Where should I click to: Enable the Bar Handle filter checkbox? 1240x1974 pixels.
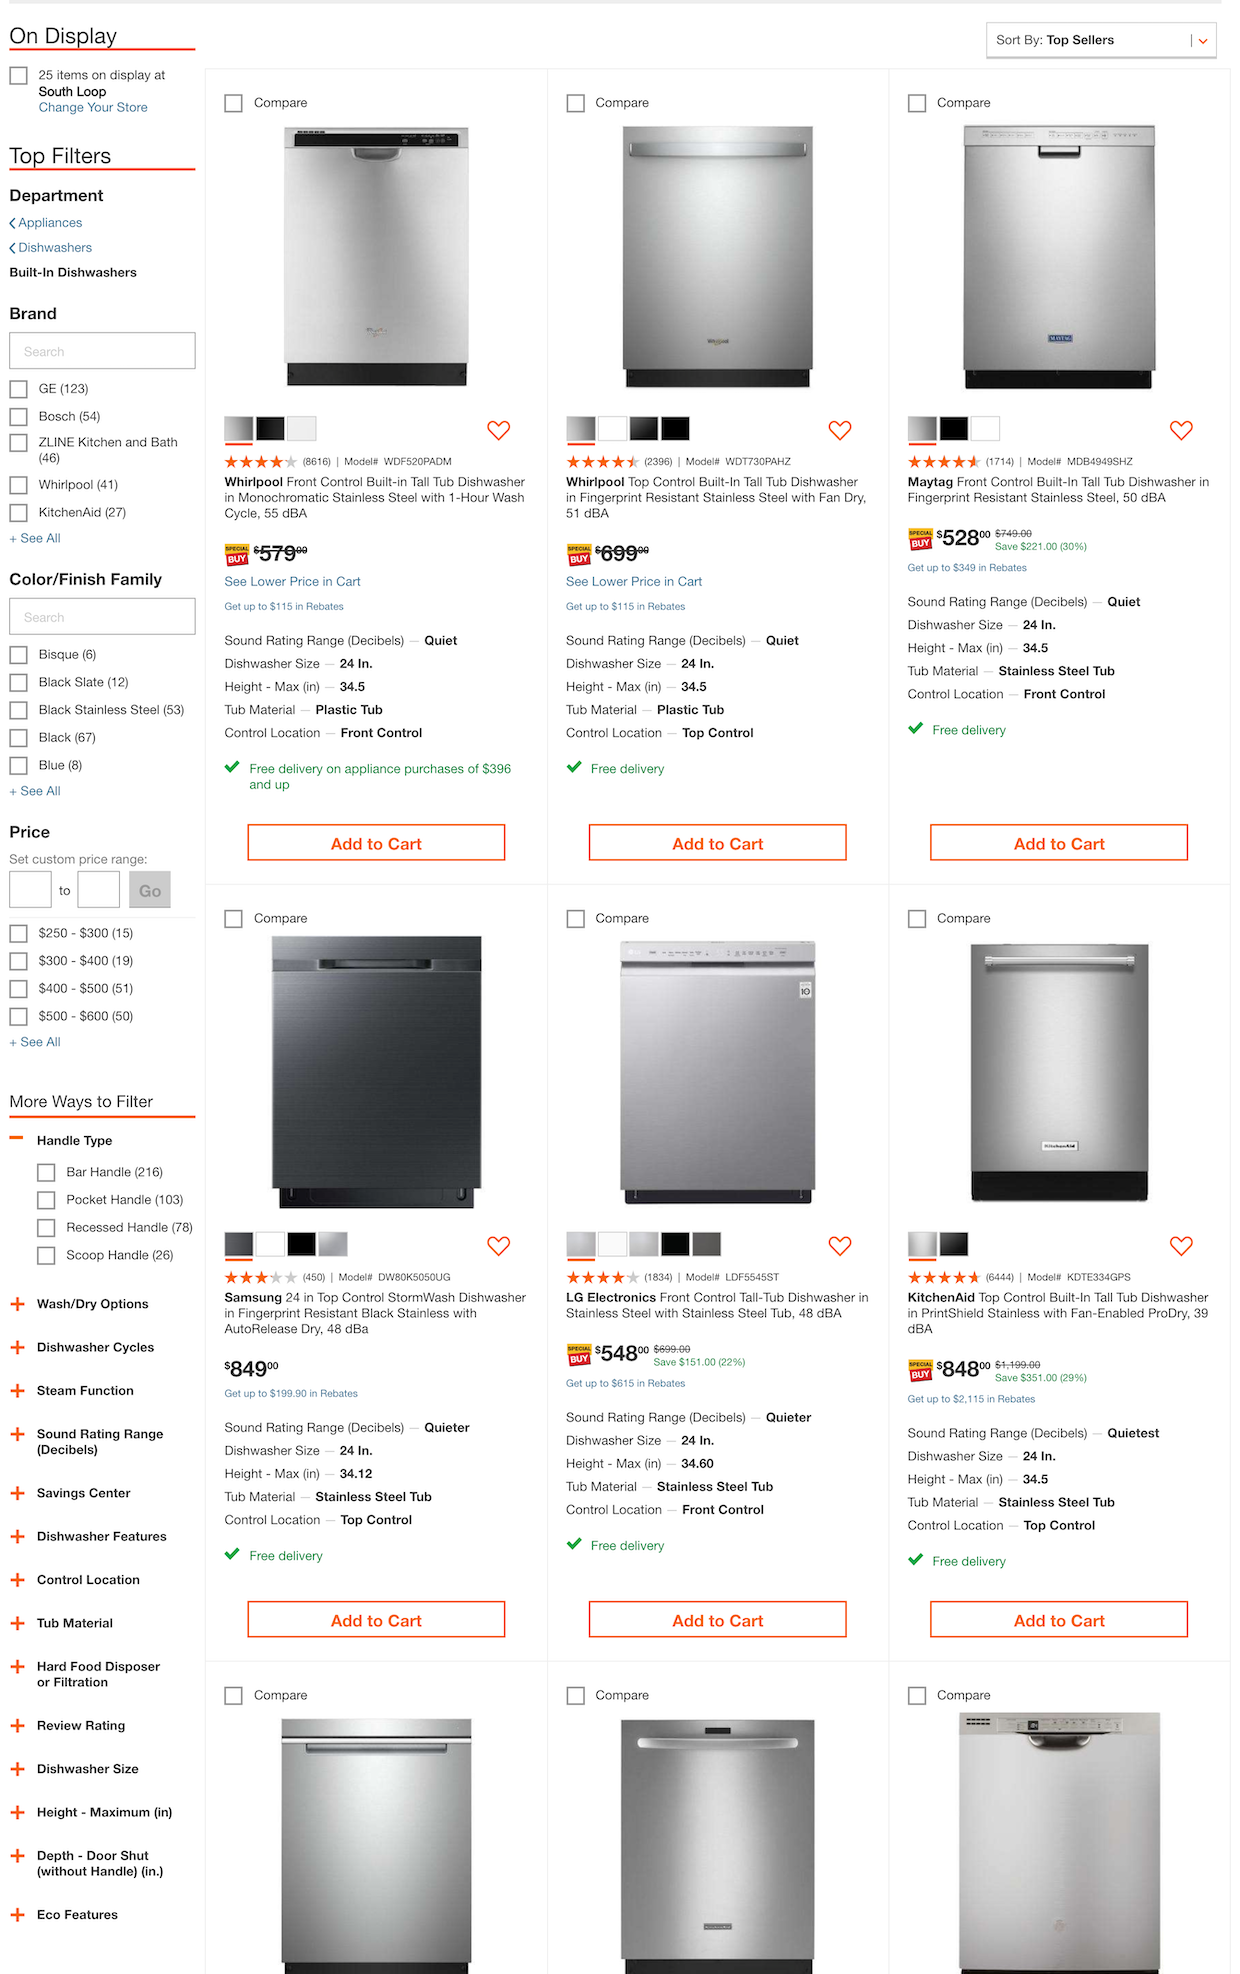(x=46, y=1172)
